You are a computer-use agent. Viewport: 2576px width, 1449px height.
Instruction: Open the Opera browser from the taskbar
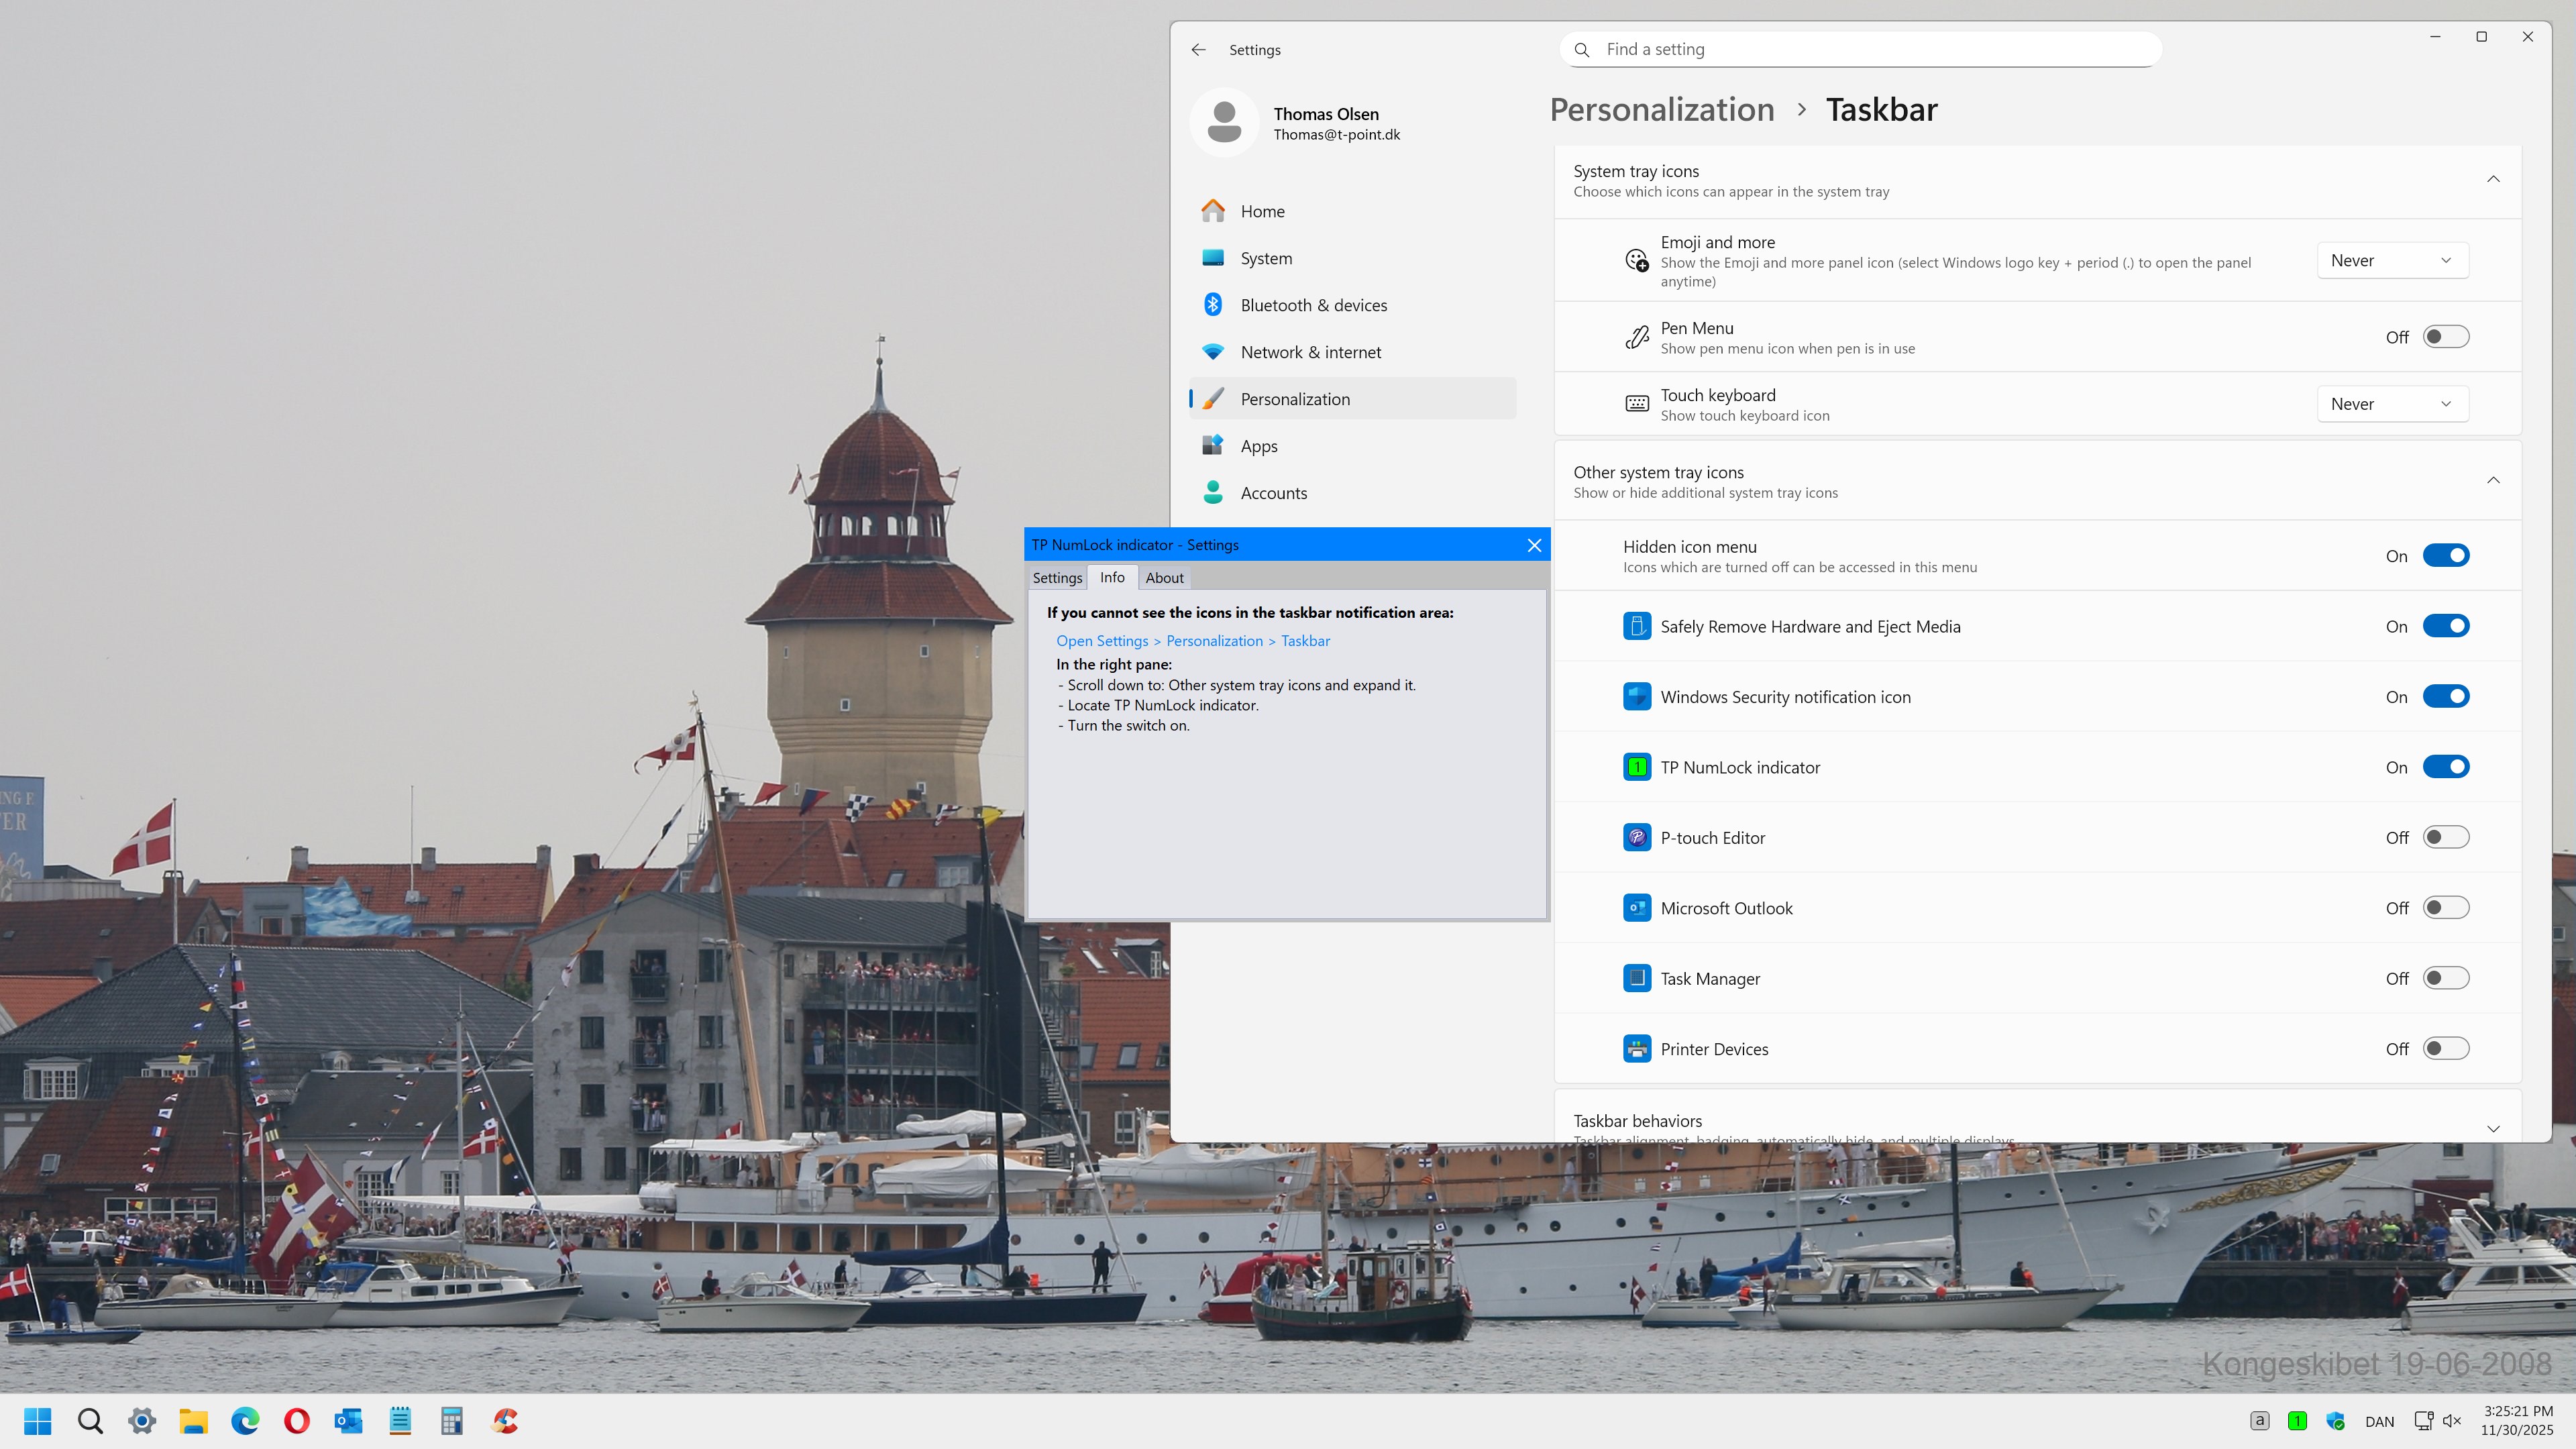[297, 1421]
